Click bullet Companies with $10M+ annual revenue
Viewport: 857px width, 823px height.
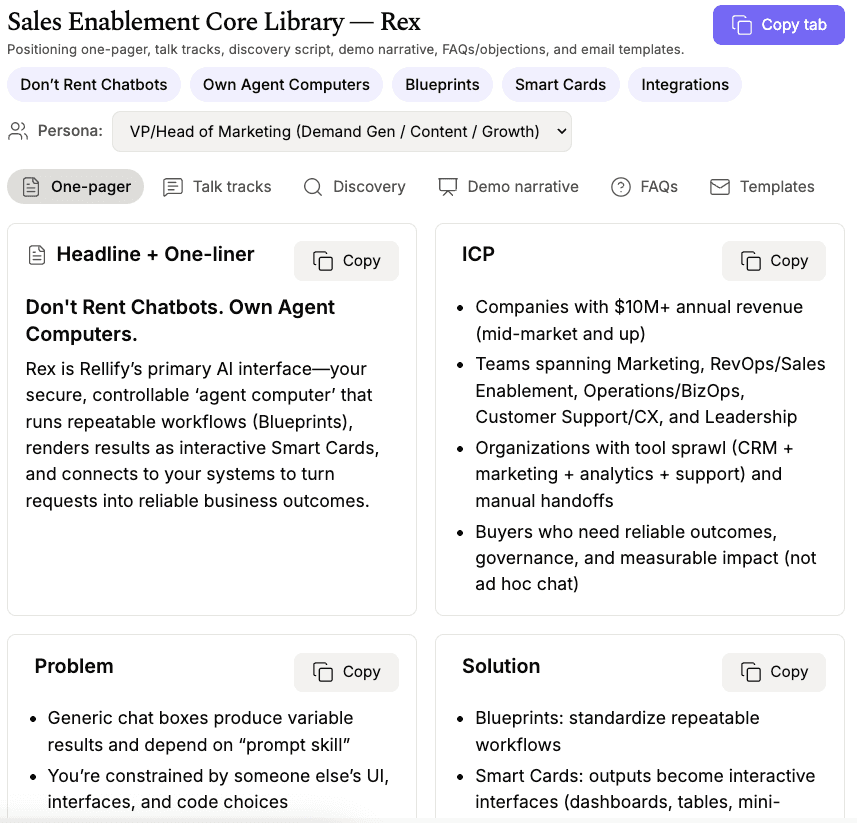639,320
